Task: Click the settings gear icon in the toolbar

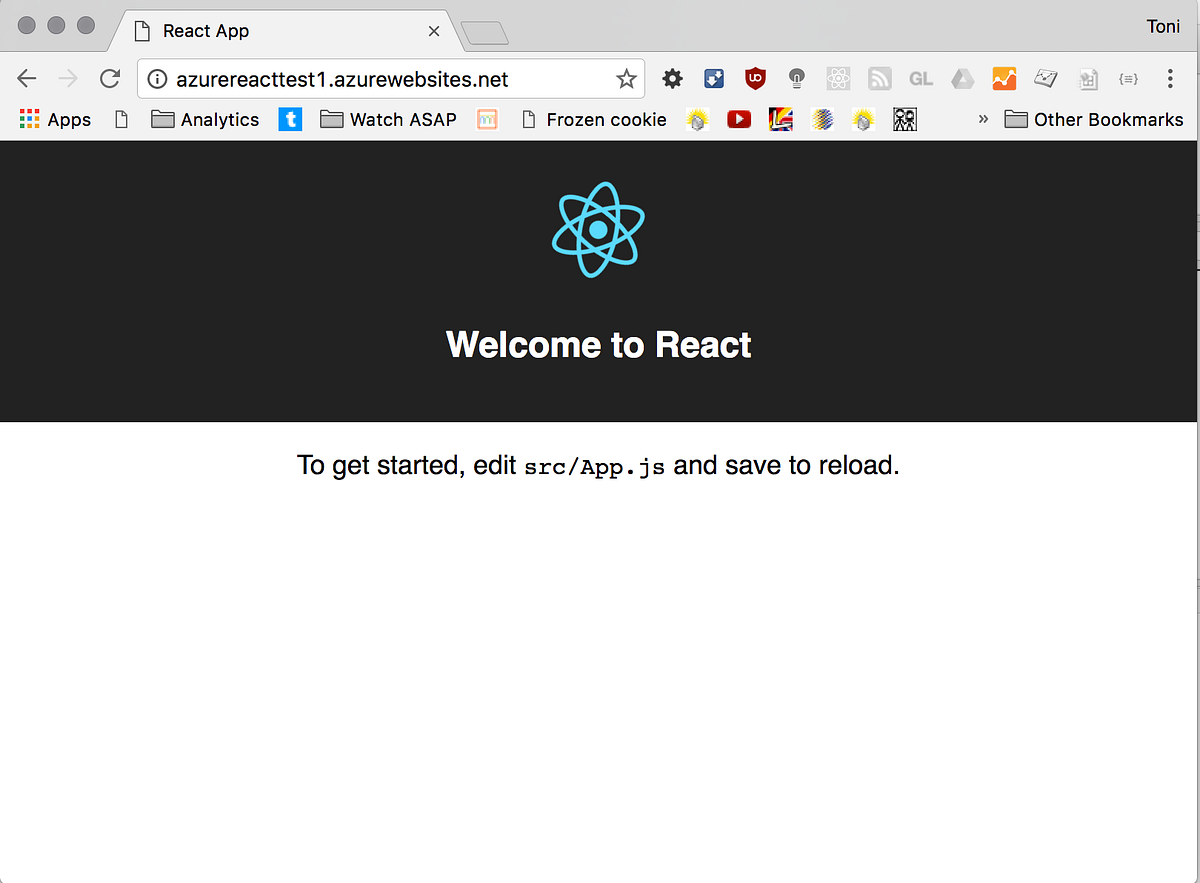Action: click(x=672, y=78)
